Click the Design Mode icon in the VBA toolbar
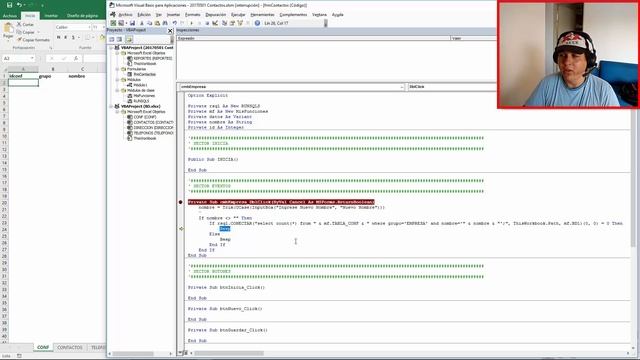 (x=215, y=23)
